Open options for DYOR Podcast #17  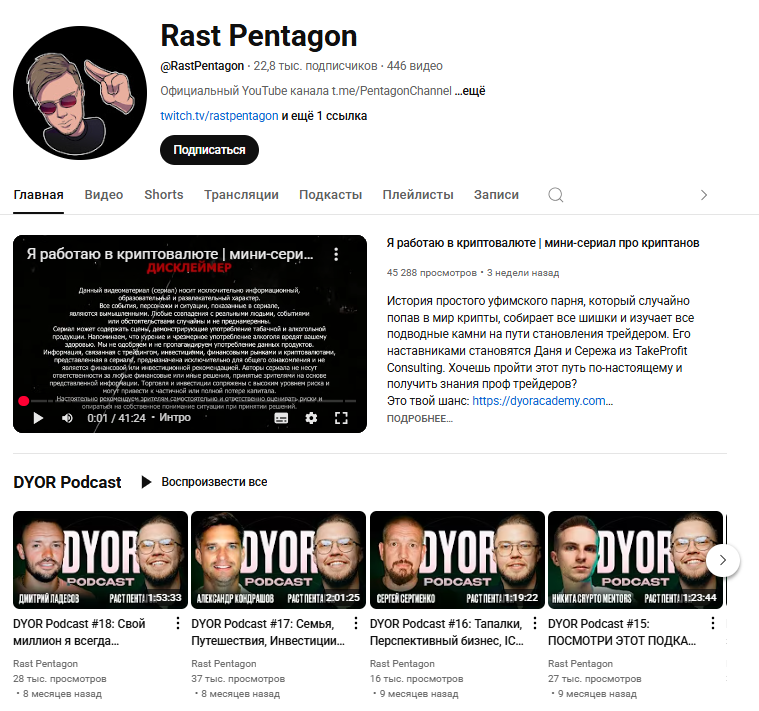[356, 623]
